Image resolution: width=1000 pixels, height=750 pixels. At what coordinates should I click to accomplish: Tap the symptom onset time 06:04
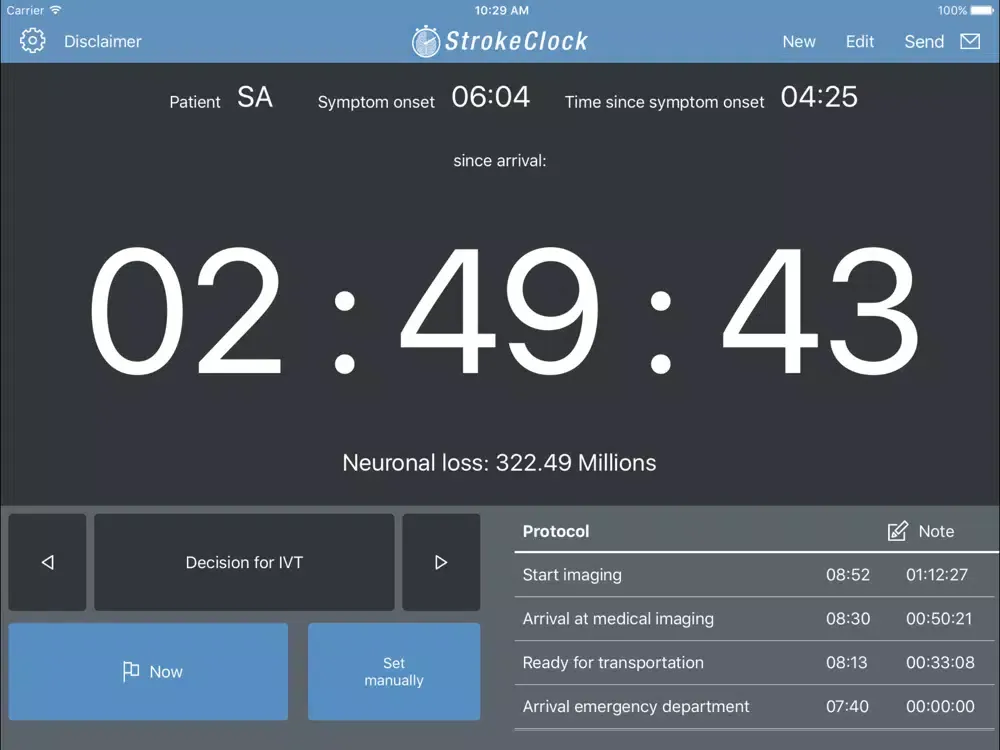tap(490, 97)
